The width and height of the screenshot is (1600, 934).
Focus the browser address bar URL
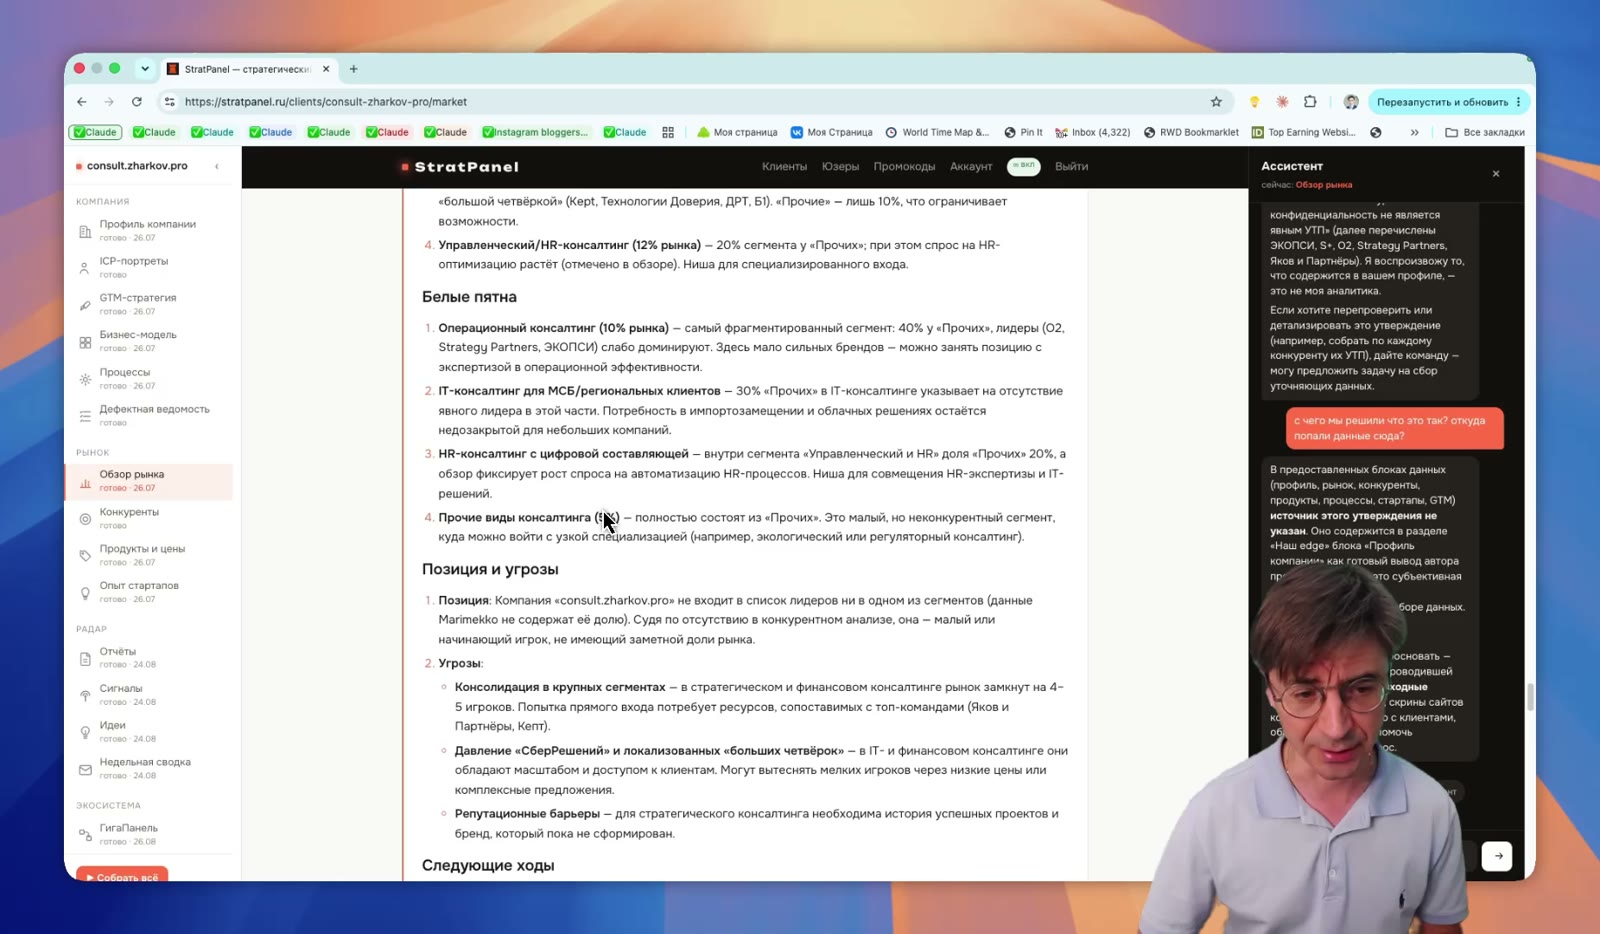click(x=326, y=102)
